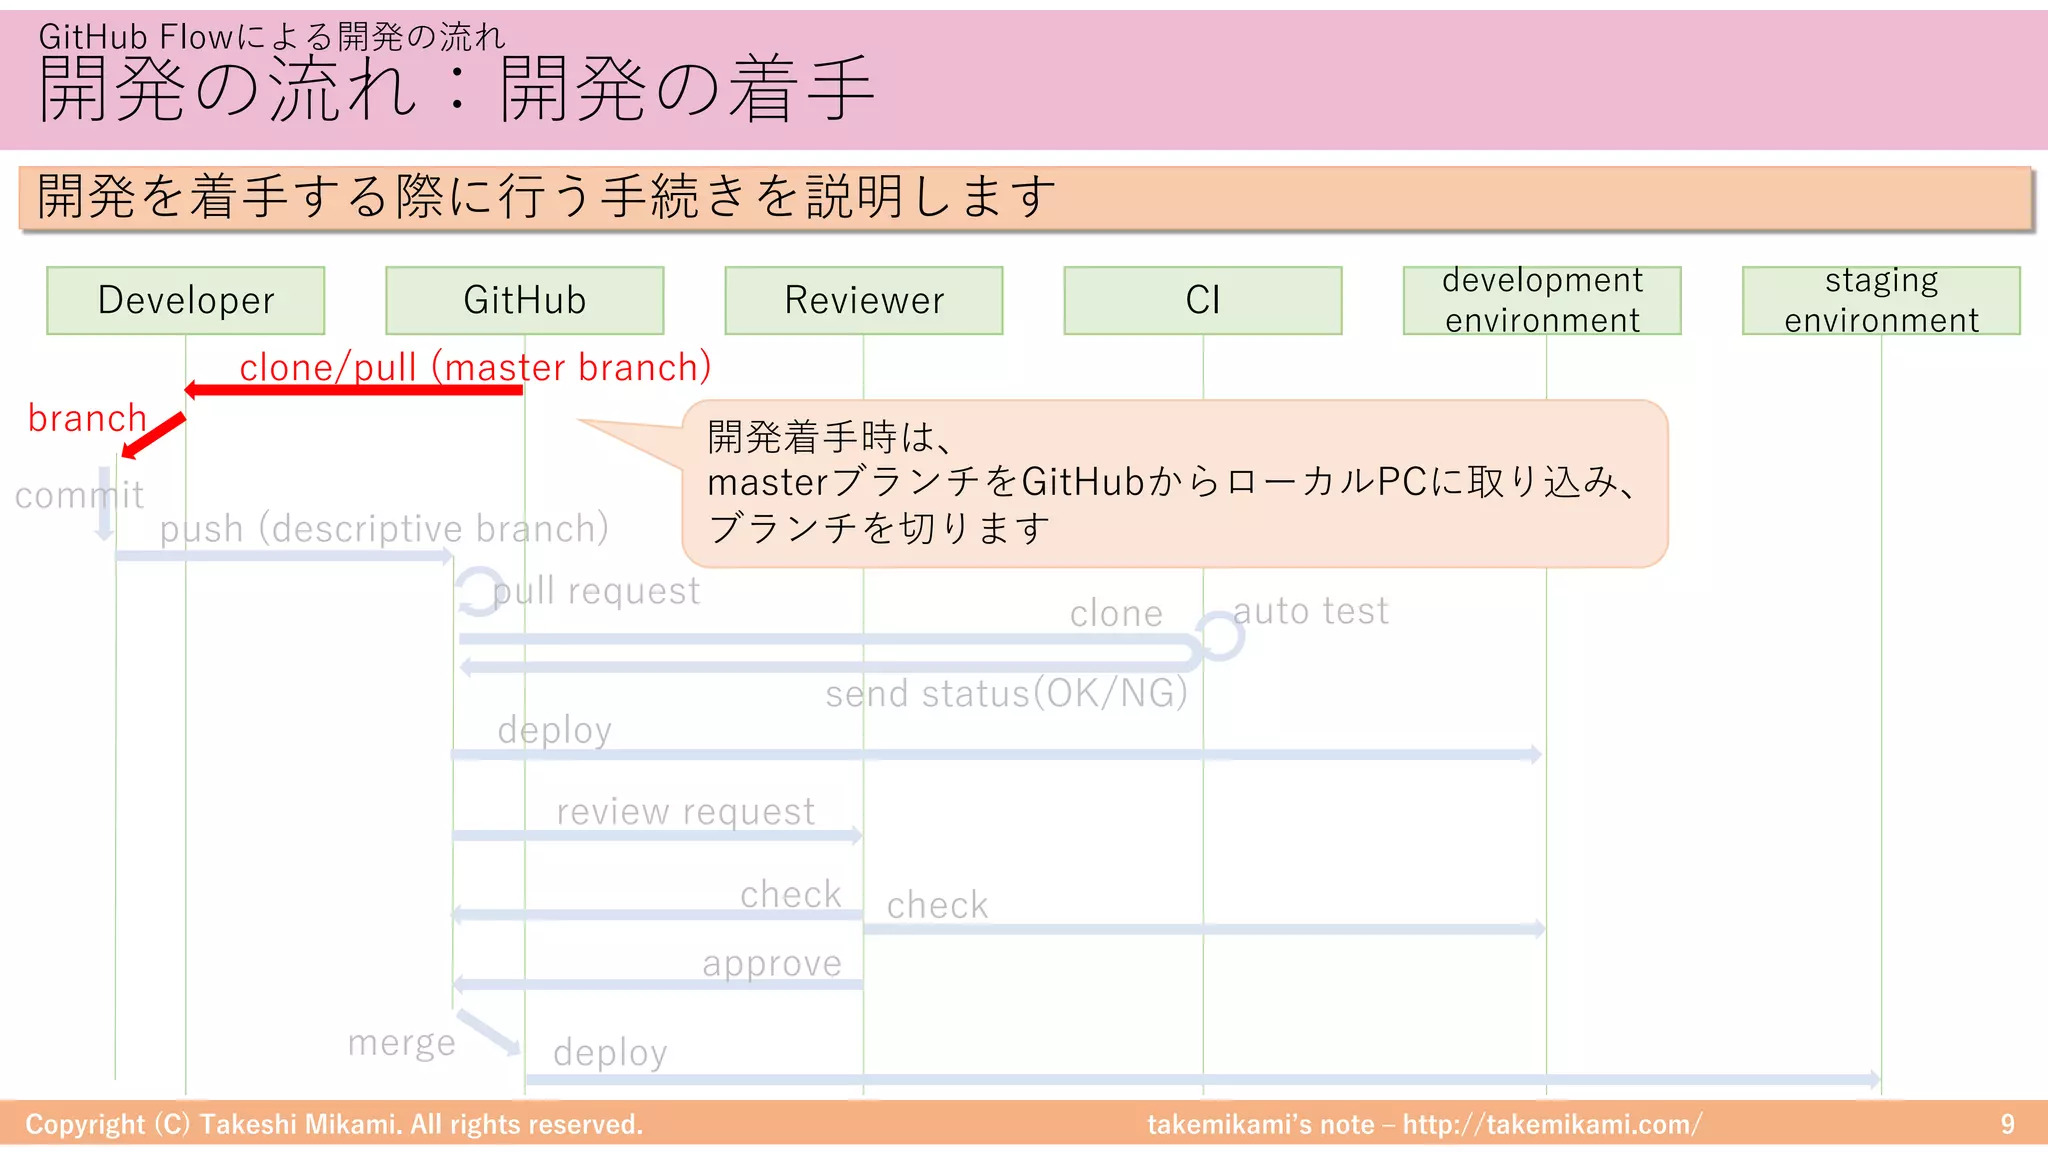The height and width of the screenshot is (1152, 2048).
Task: Click the auto test loop circle icon
Action: [x=1220, y=636]
